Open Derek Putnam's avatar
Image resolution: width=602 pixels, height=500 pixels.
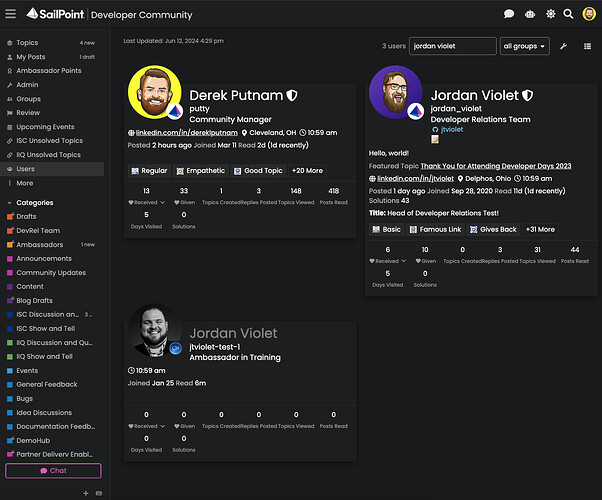click(x=154, y=92)
